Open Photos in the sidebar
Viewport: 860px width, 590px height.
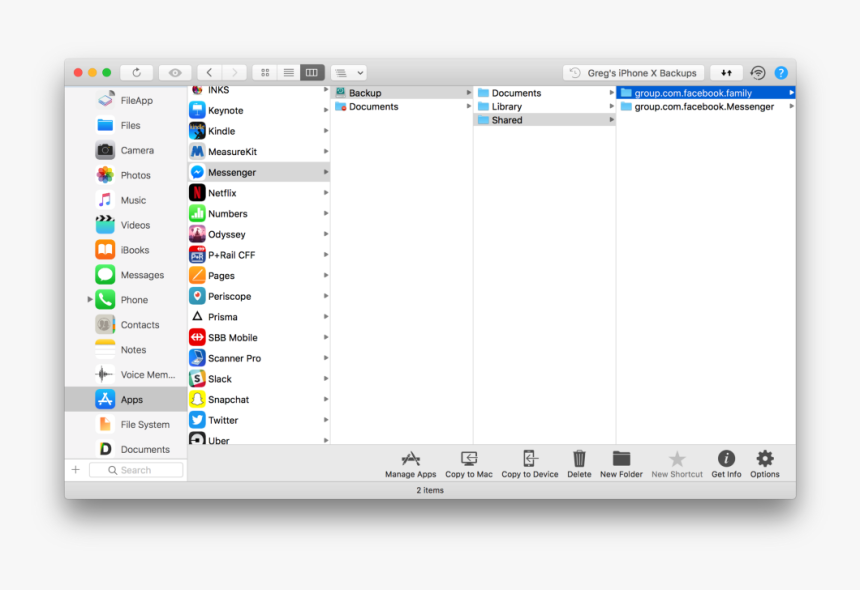126,175
